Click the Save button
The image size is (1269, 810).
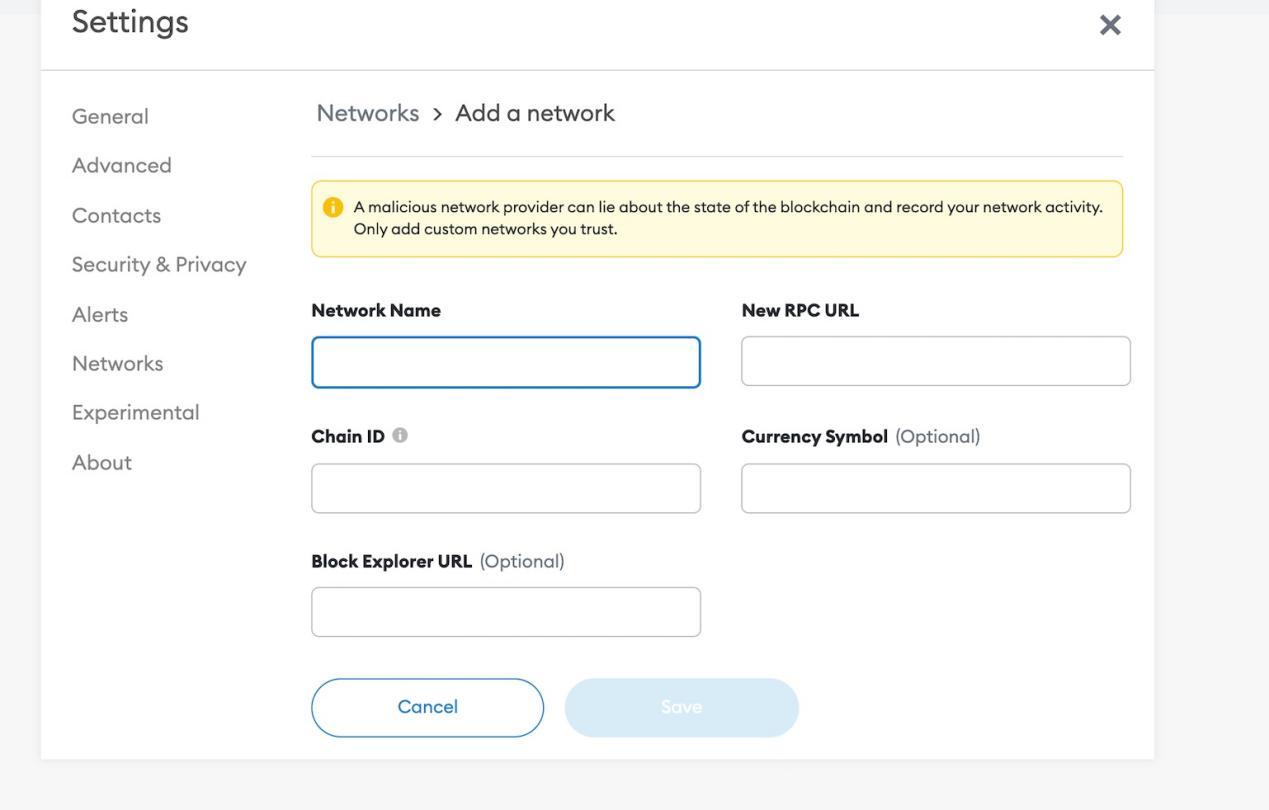click(681, 708)
